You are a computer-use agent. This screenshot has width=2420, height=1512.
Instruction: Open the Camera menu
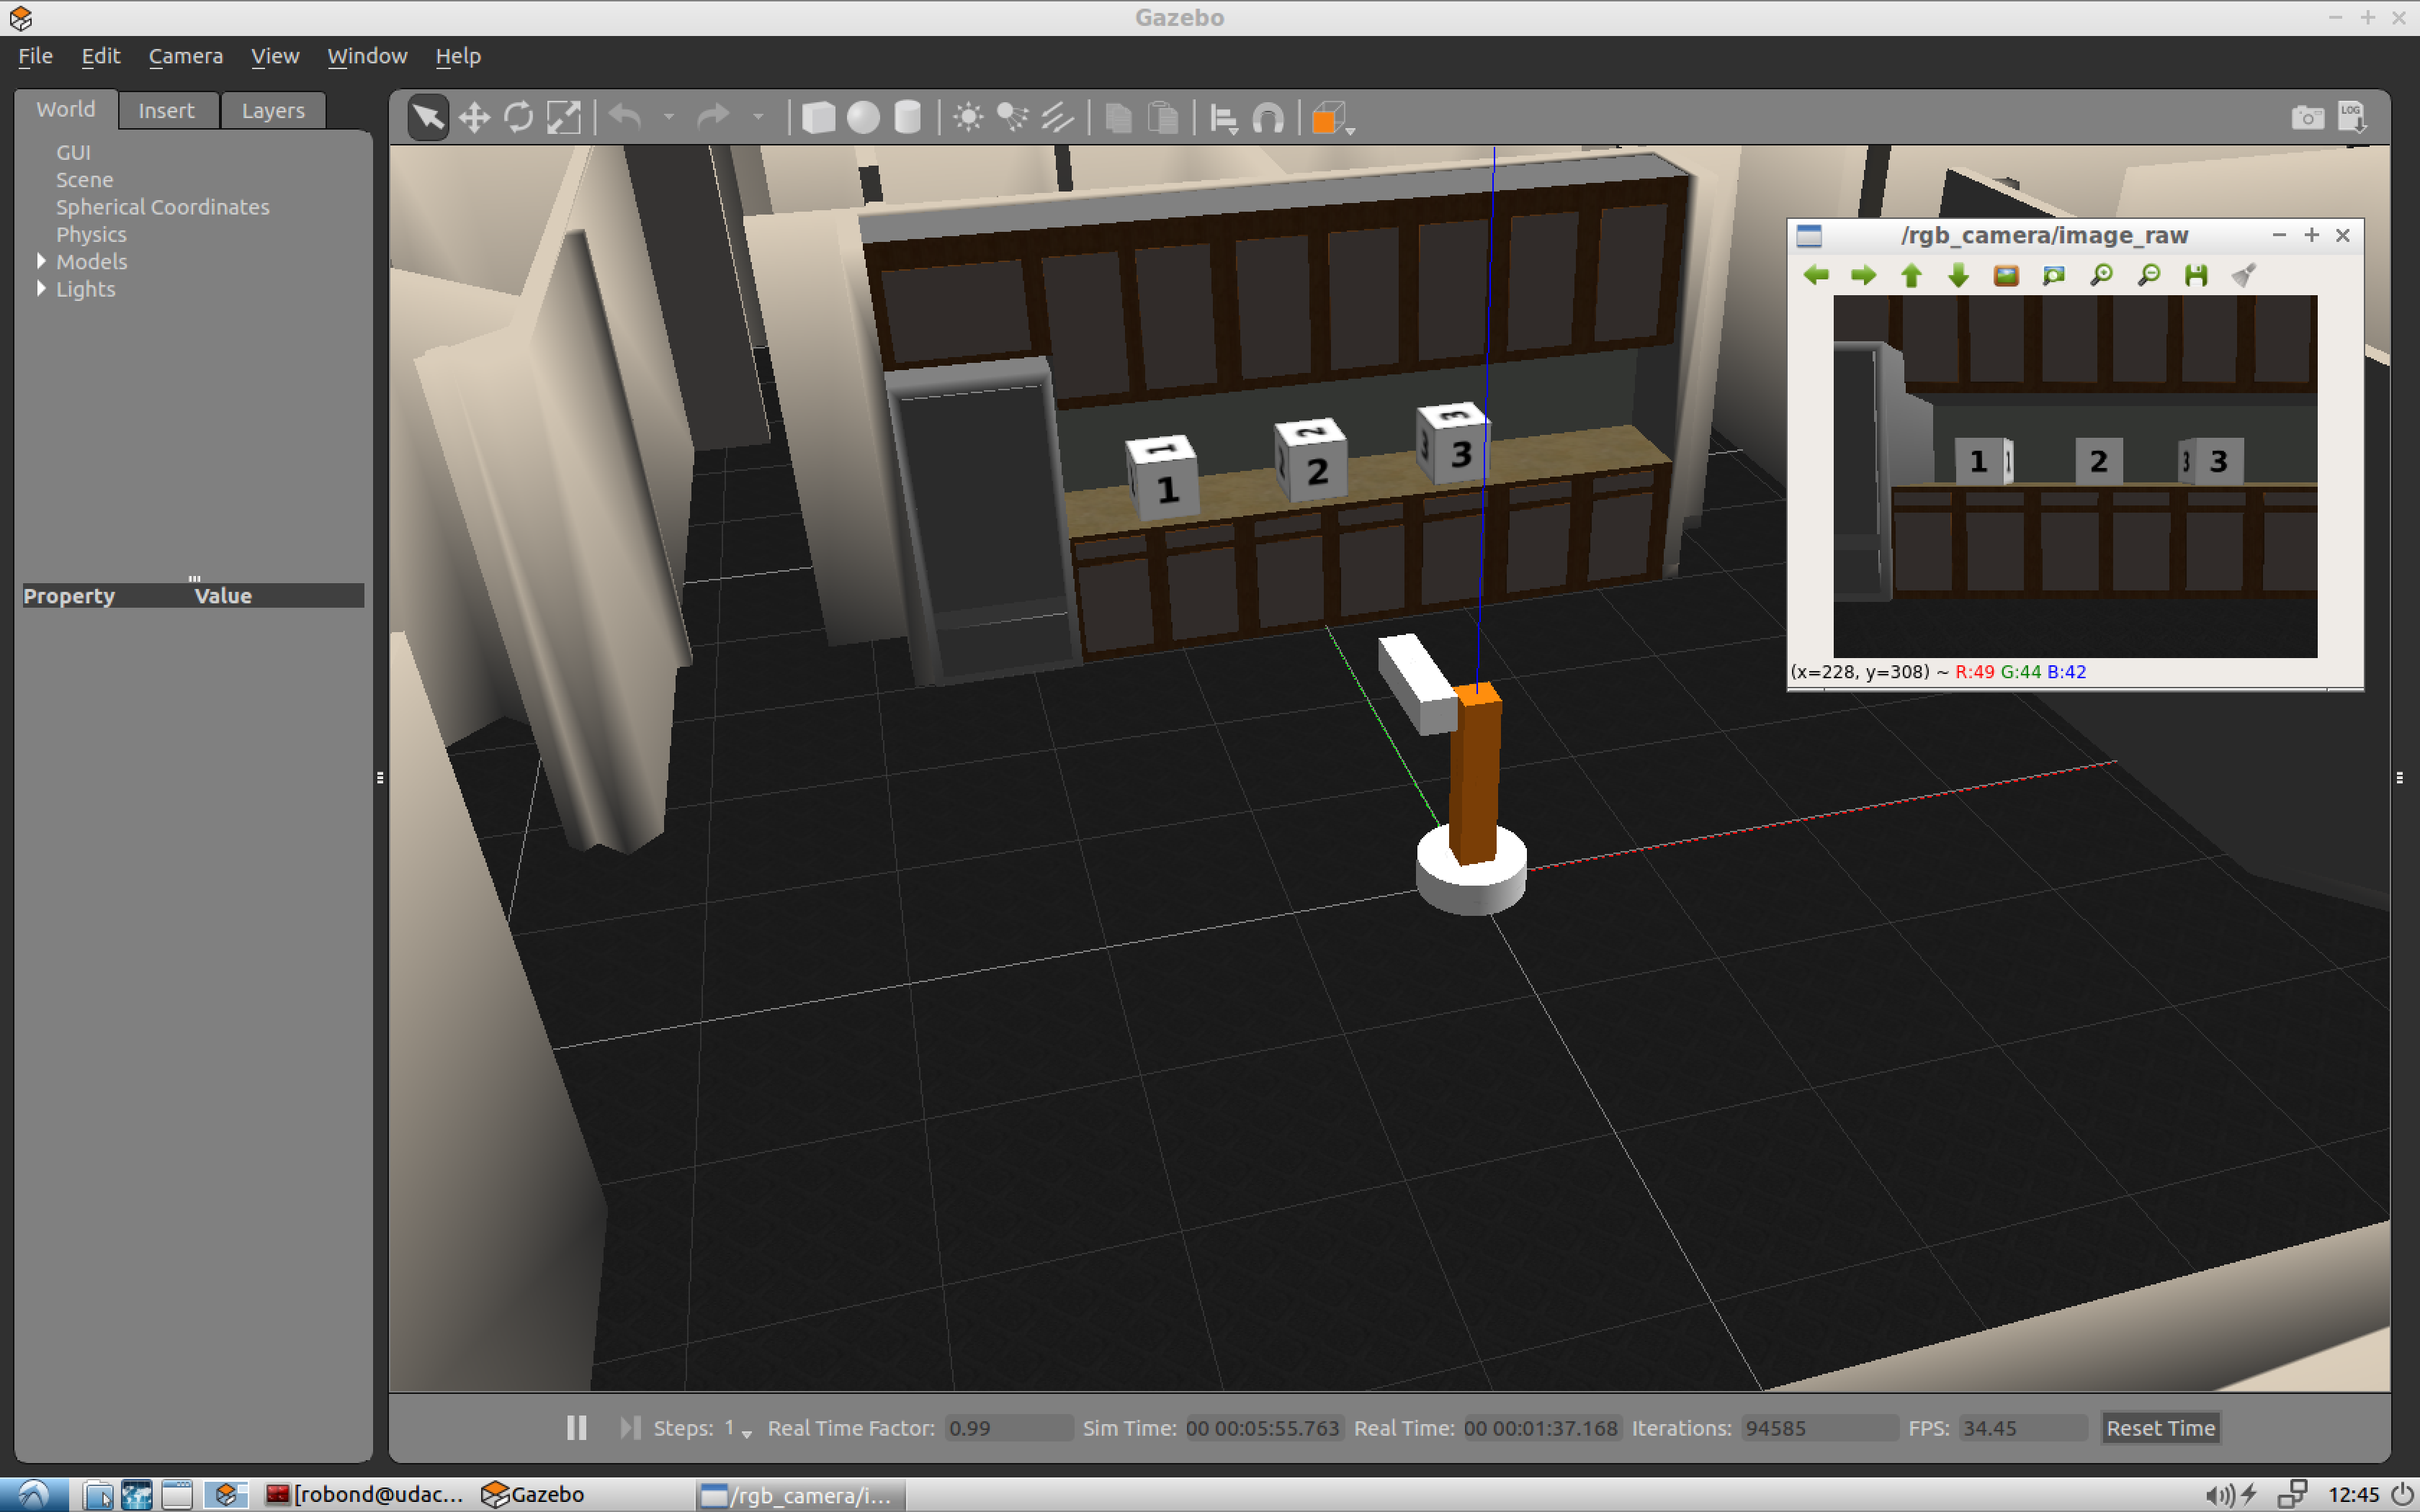[185, 56]
